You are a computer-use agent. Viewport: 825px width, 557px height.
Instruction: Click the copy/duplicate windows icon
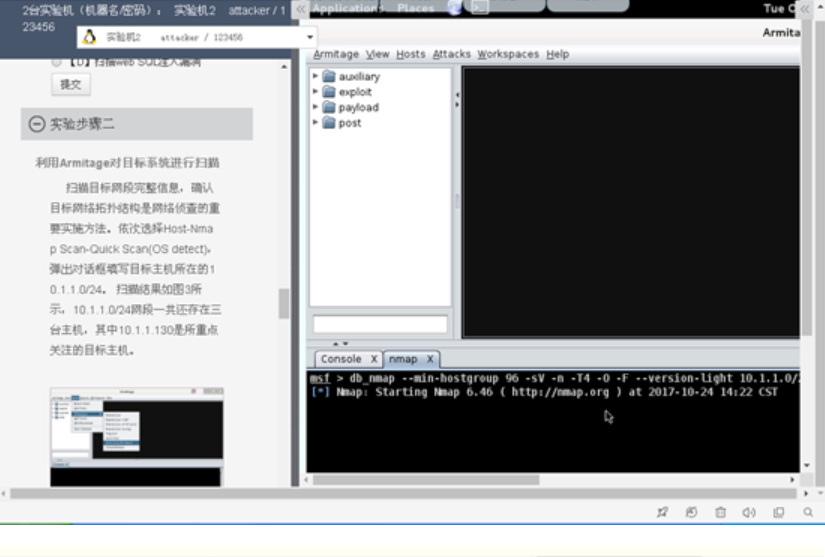[x=779, y=512]
